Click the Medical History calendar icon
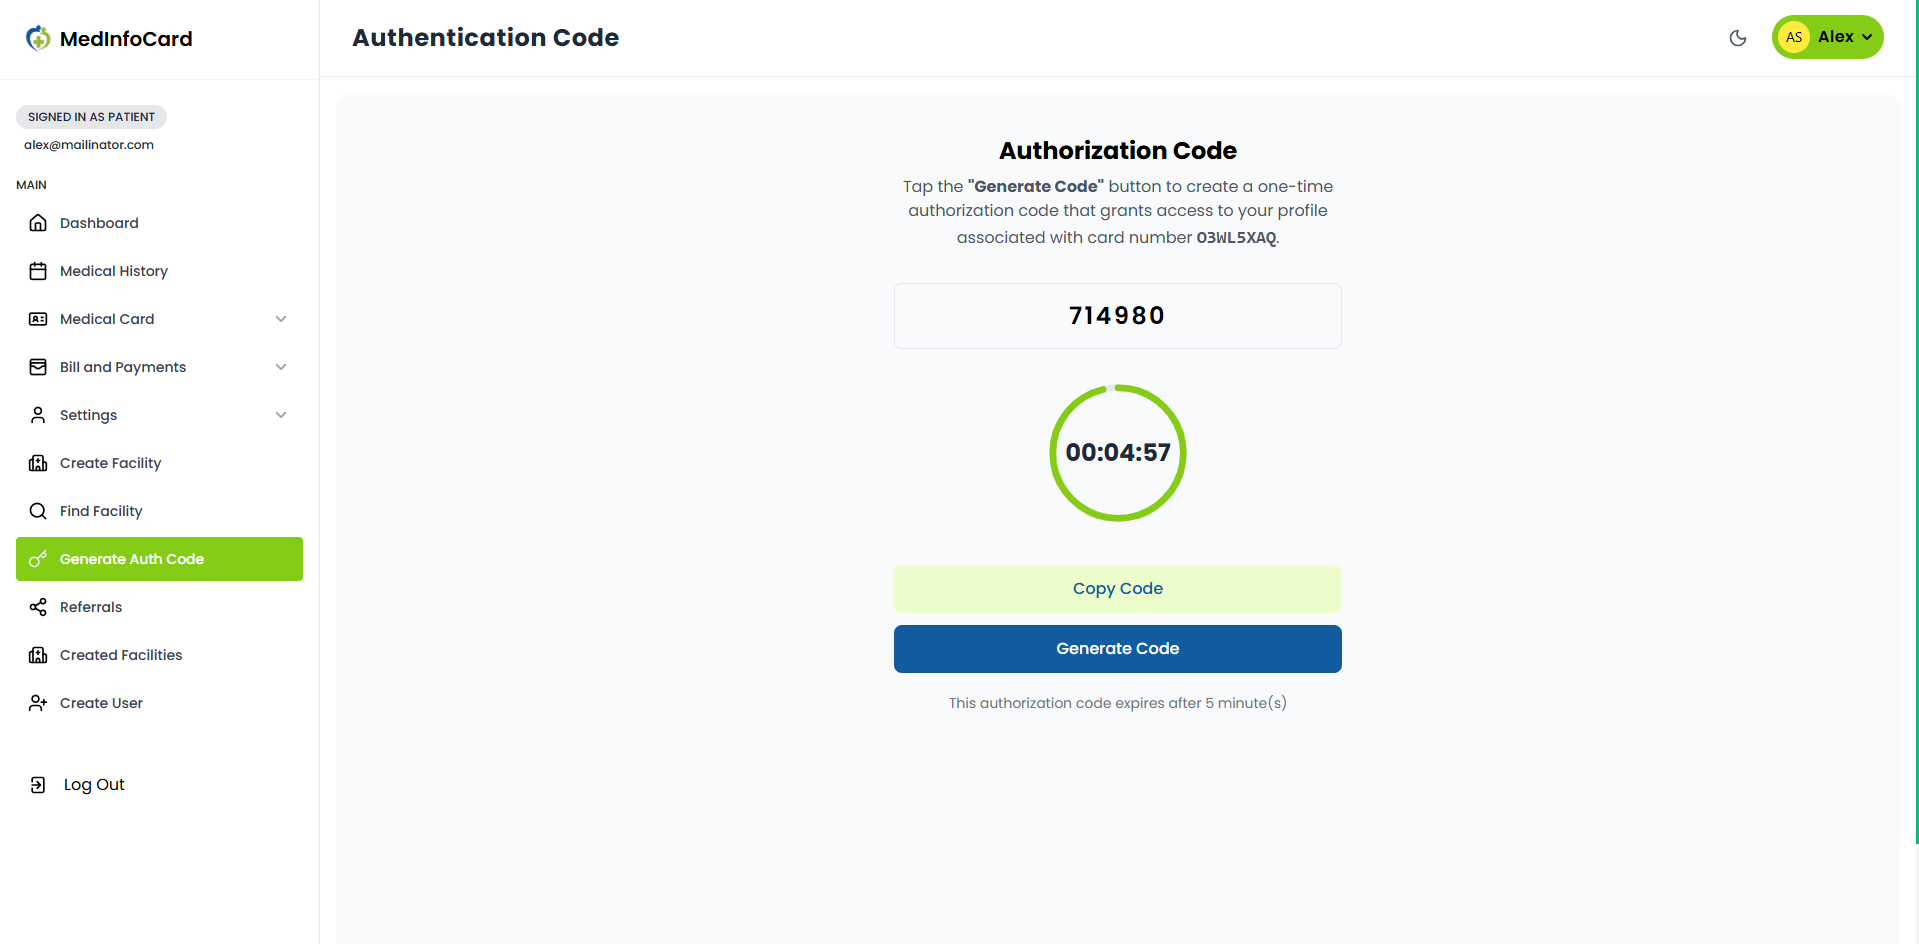 point(38,271)
